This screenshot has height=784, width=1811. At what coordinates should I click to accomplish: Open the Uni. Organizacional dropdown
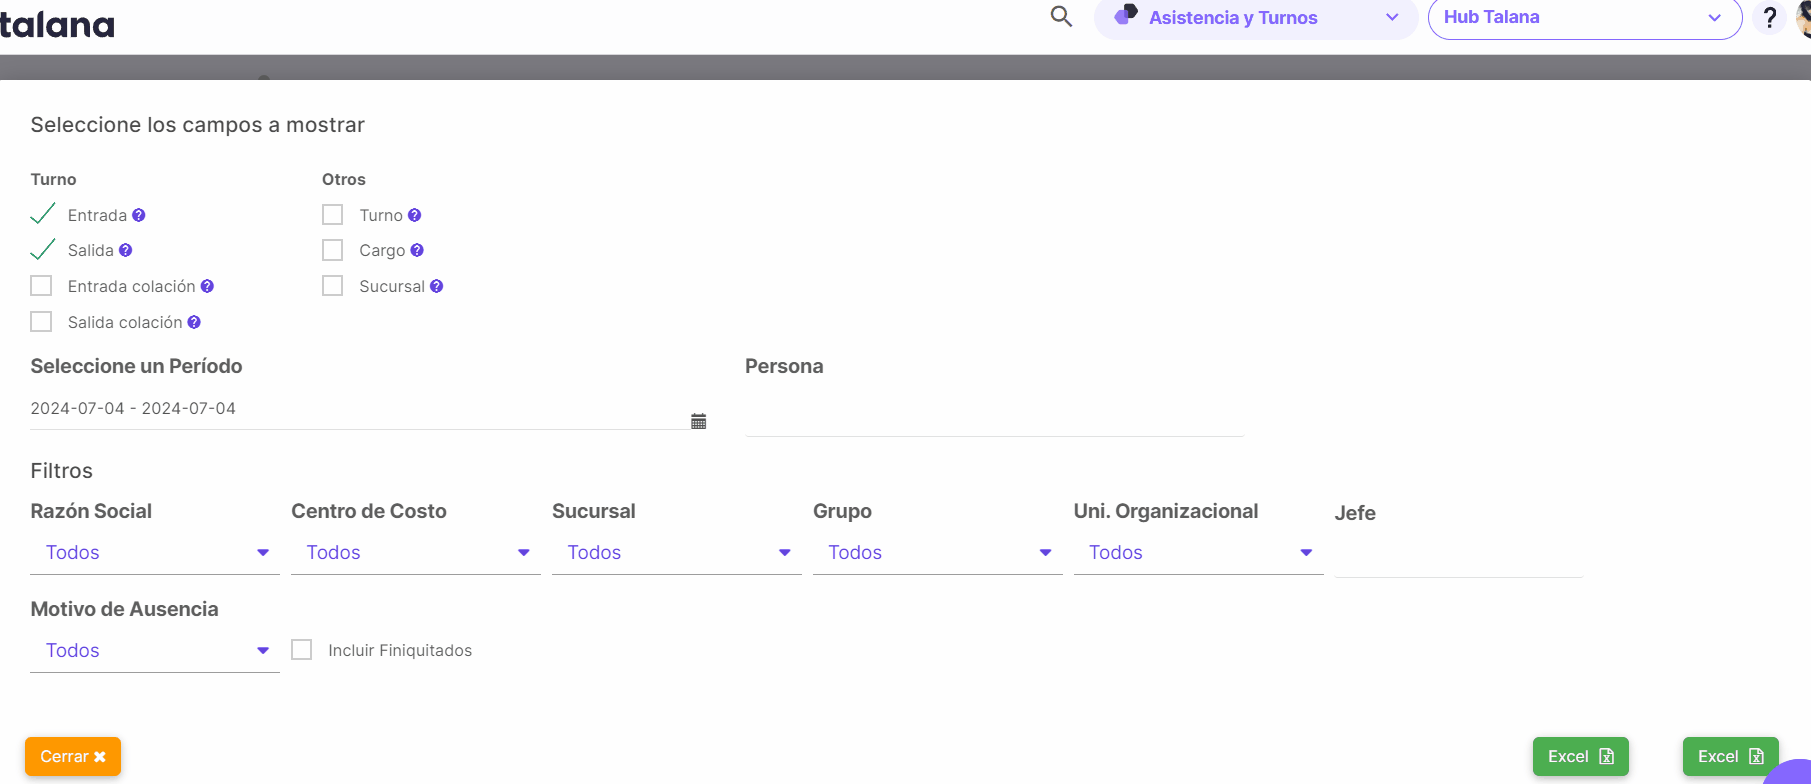click(x=1199, y=553)
